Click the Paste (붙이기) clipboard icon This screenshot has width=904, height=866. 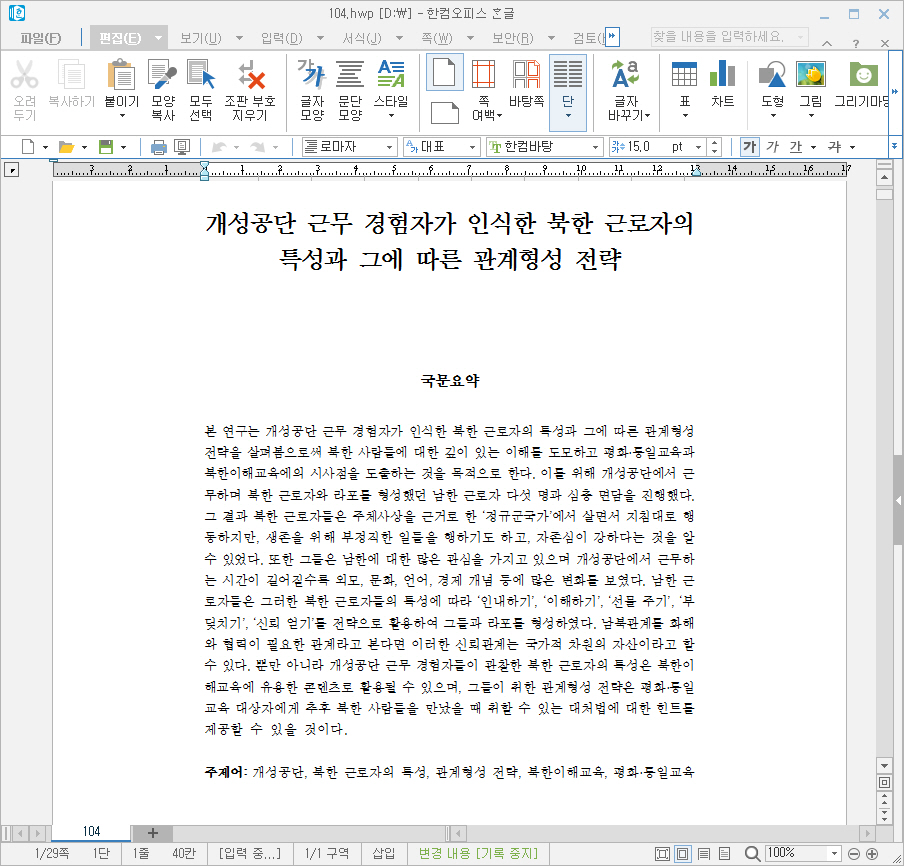coord(122,76)
